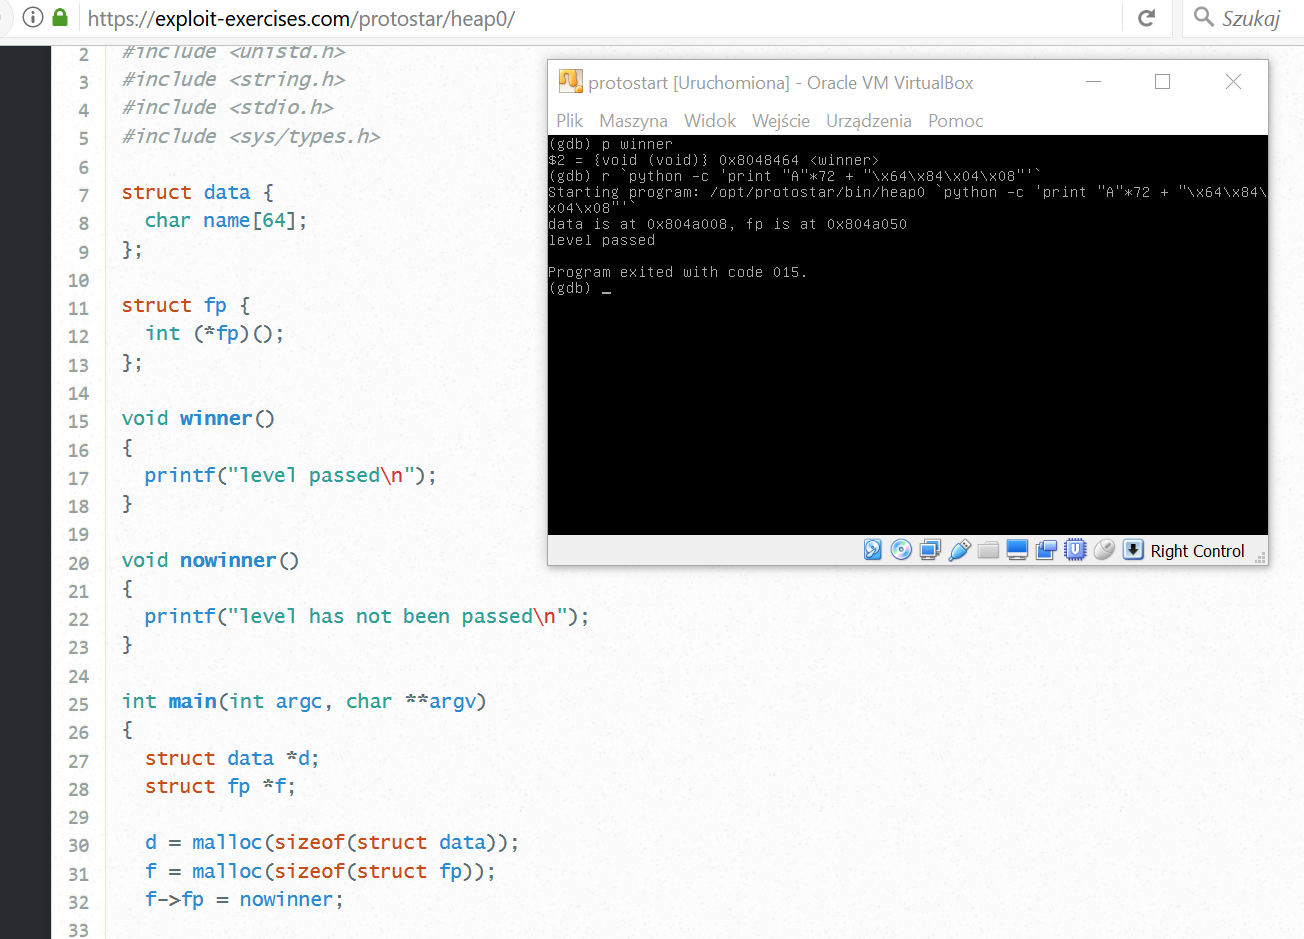1304x939 pixels.
Task: Open the Pomoc menu
Action: (x=954, y=120)
